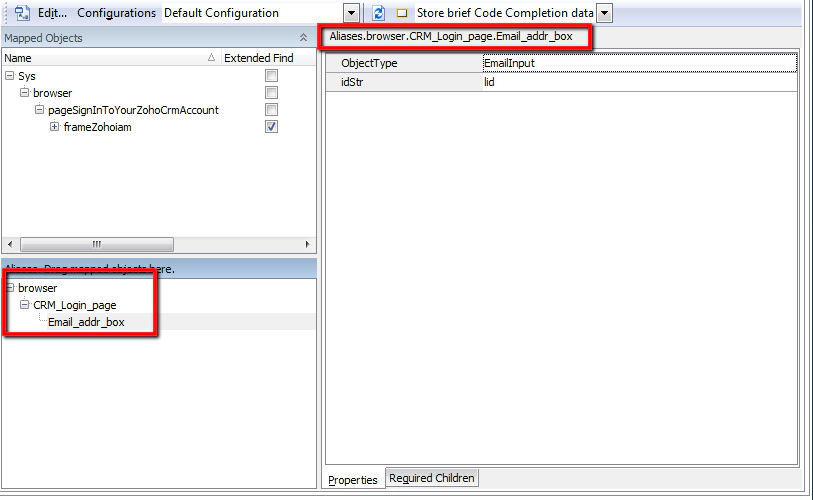
Task: Toggle Extended Find for pageSignInToYourZohoCrmAccount
Action: (271, 109)
